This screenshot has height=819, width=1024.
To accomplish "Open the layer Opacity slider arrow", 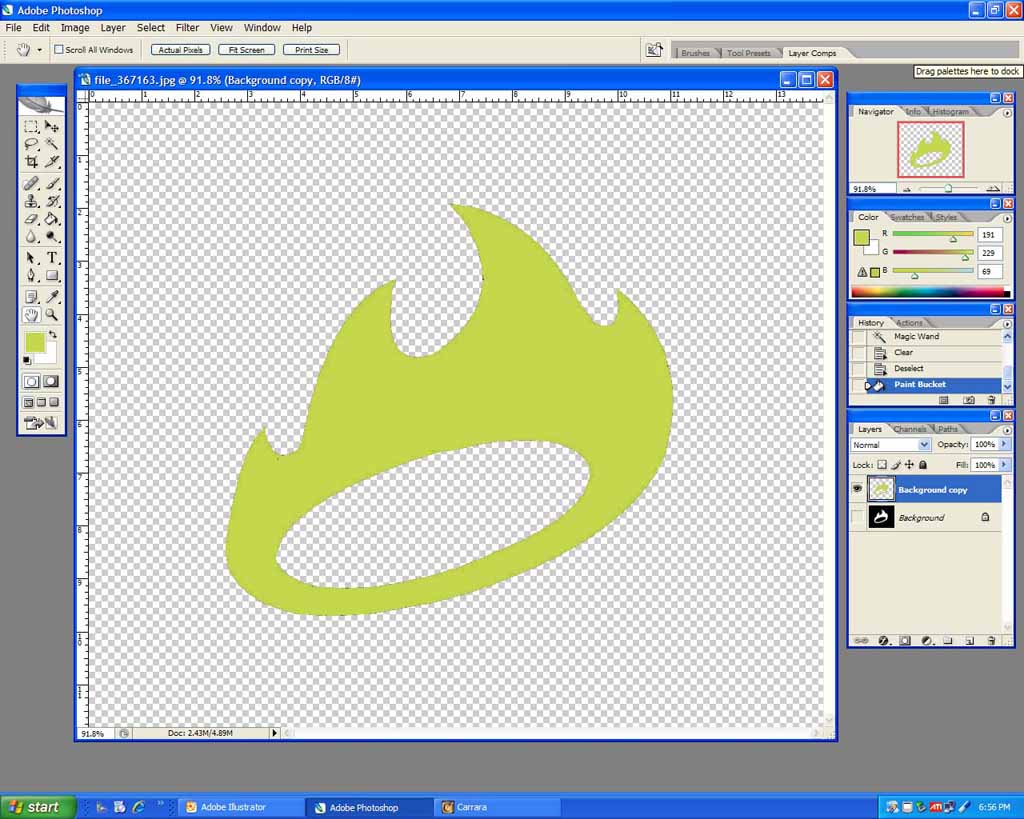I will (x=1004, y=445).
